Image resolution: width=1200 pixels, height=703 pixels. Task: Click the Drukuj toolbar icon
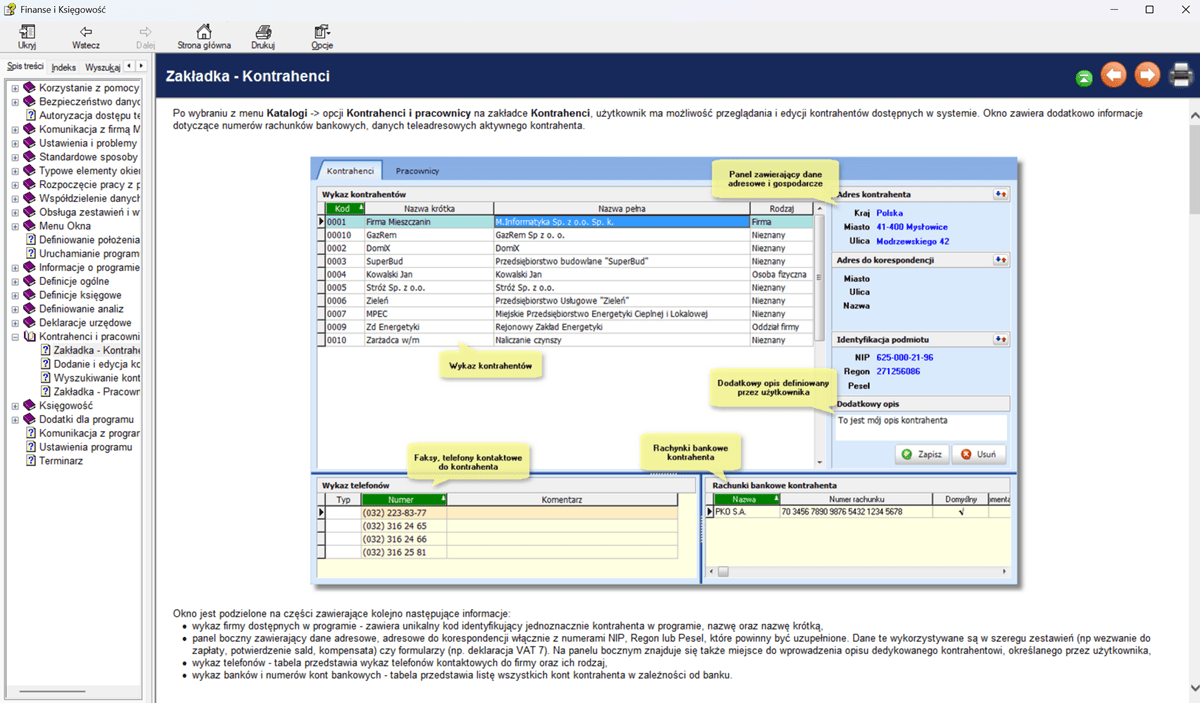click(263, 37)
